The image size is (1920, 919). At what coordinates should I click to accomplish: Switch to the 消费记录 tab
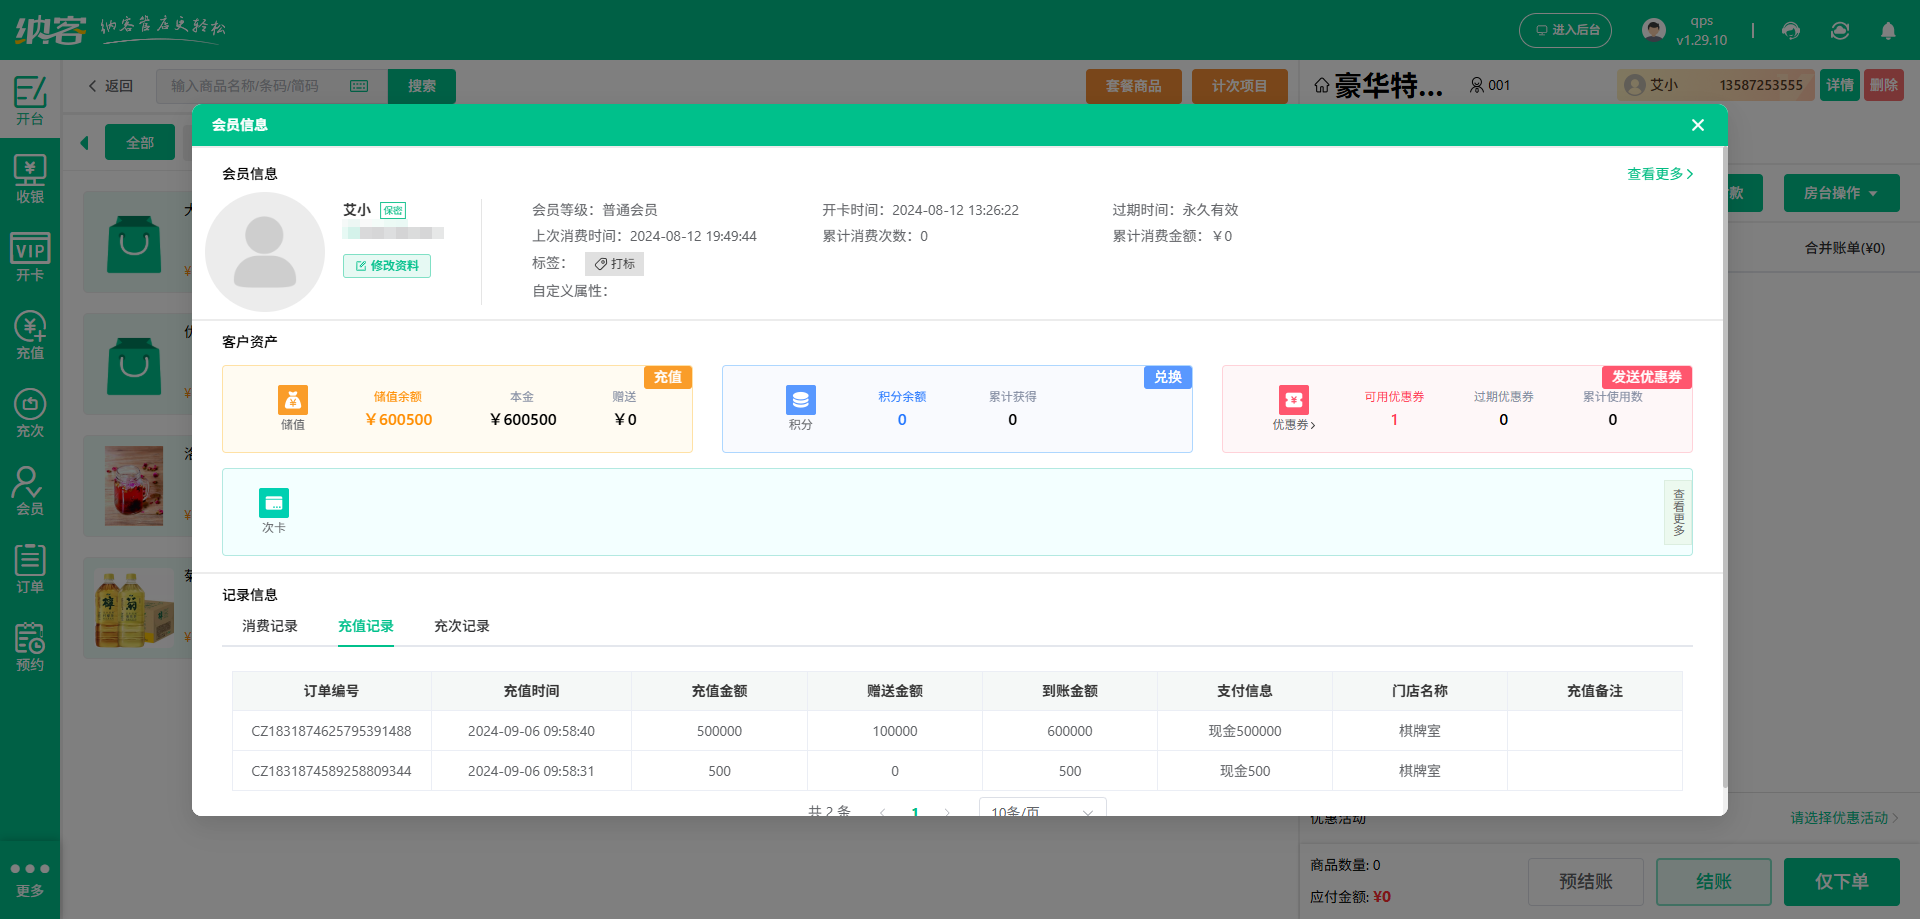270,626
